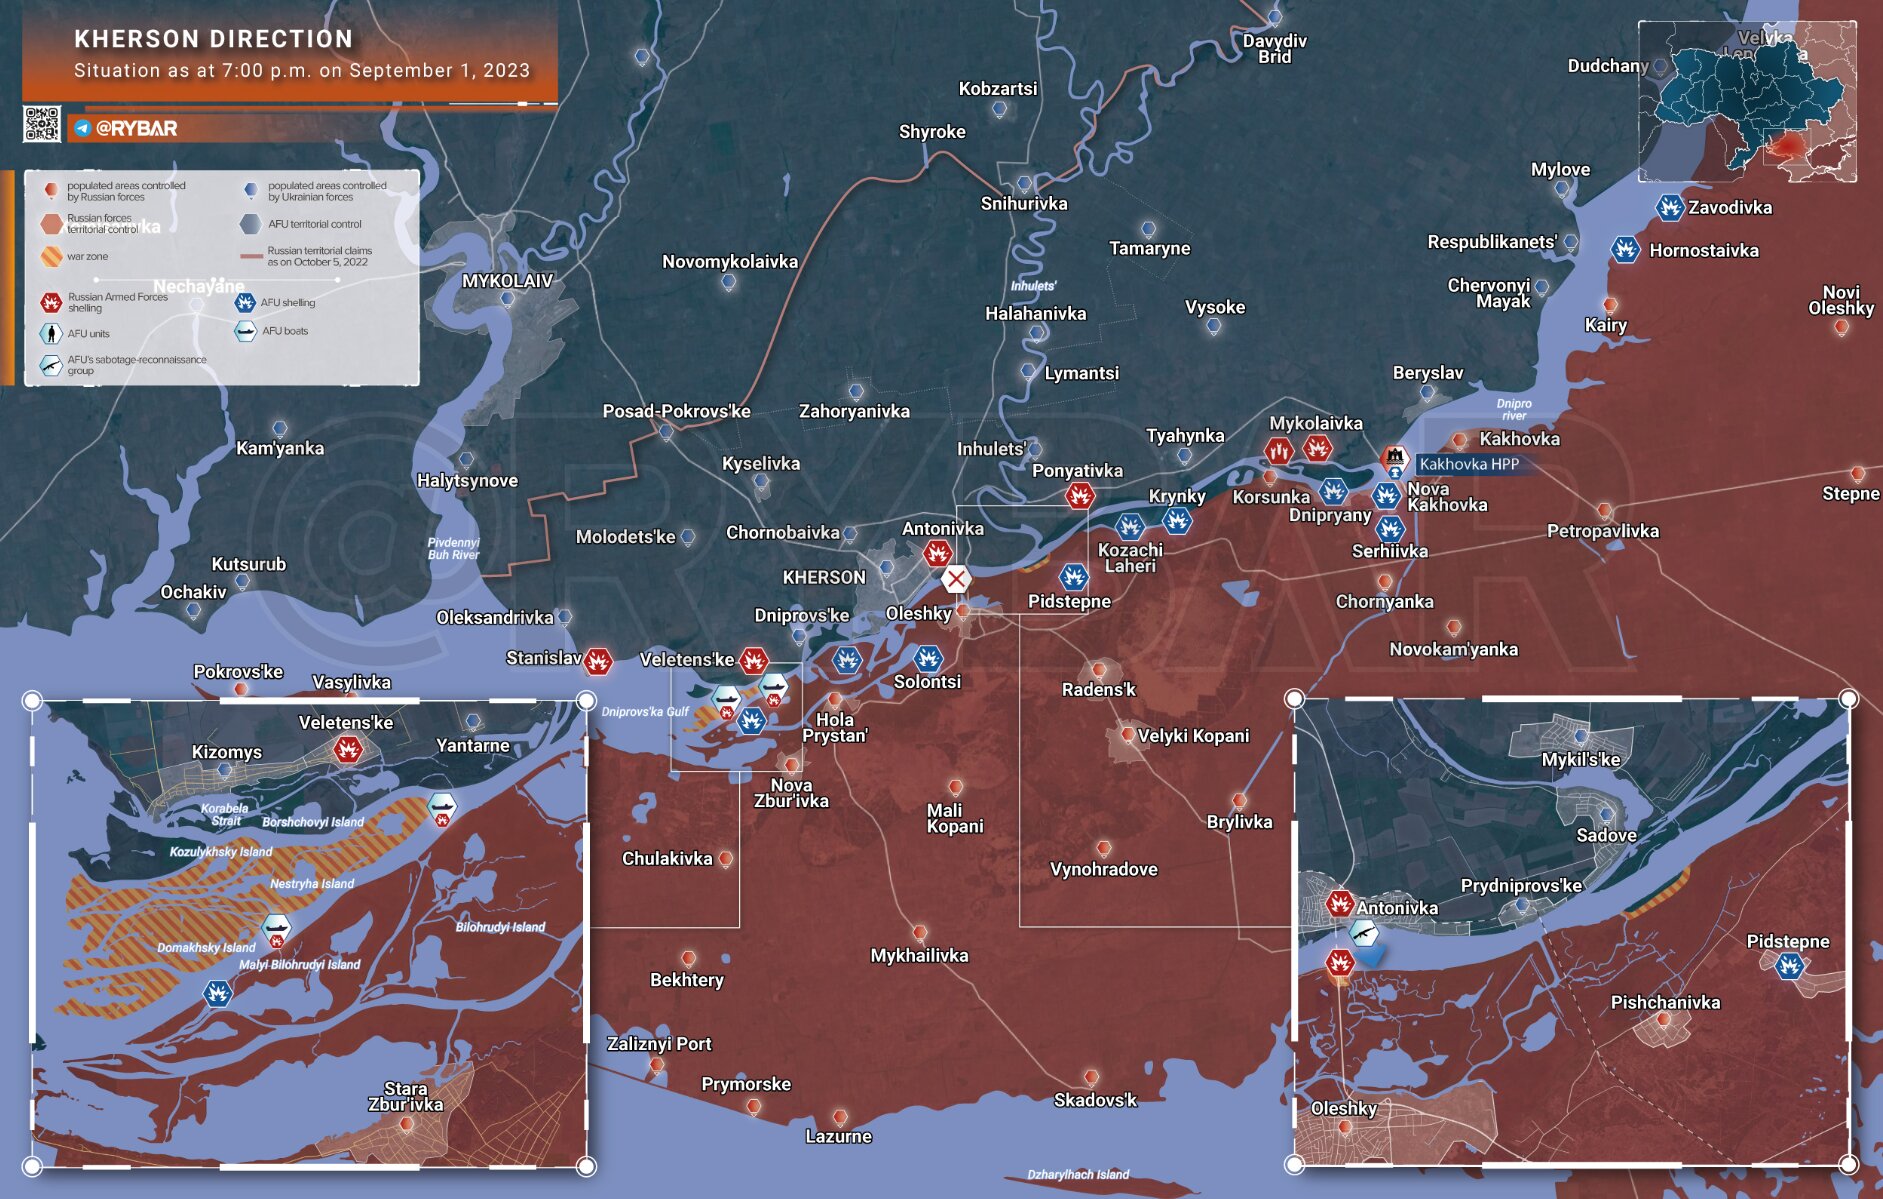The image size is (1883, 1199).
Task: Click the situation date subtitle text
Action: pyautogui.click(x=302, y=70)
